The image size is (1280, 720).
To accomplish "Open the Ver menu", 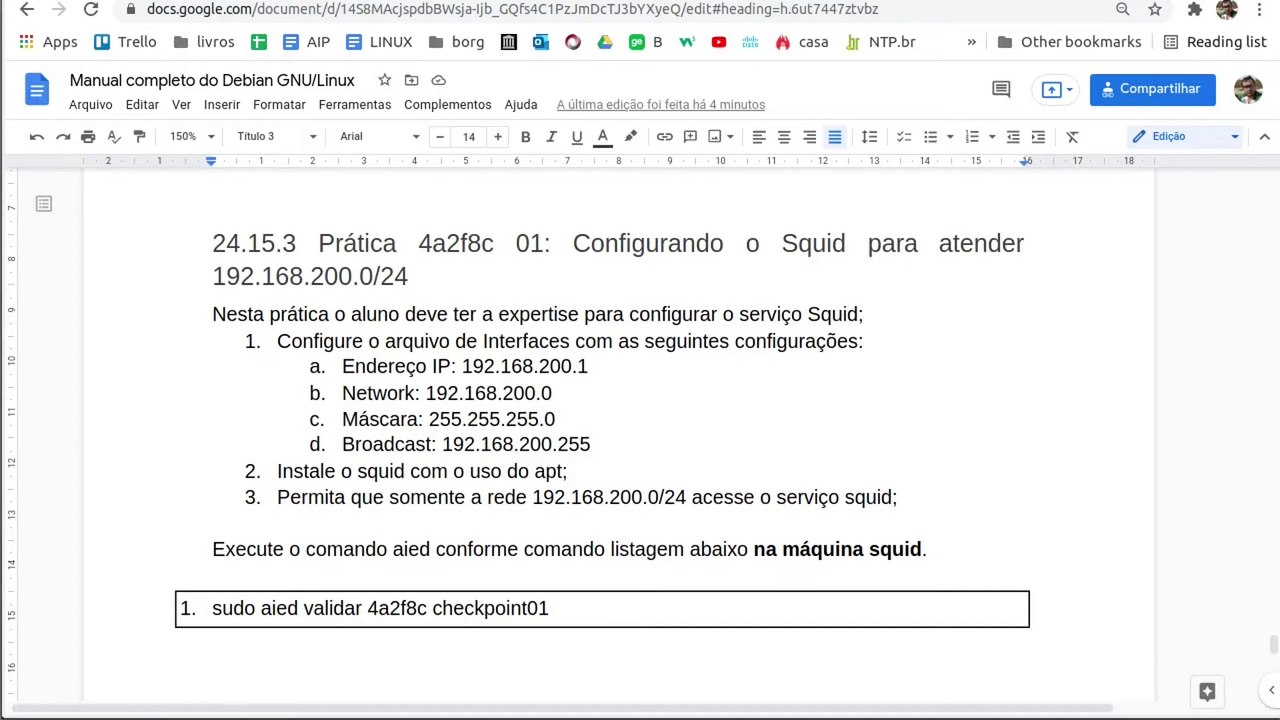I will (x=181, y=104).
